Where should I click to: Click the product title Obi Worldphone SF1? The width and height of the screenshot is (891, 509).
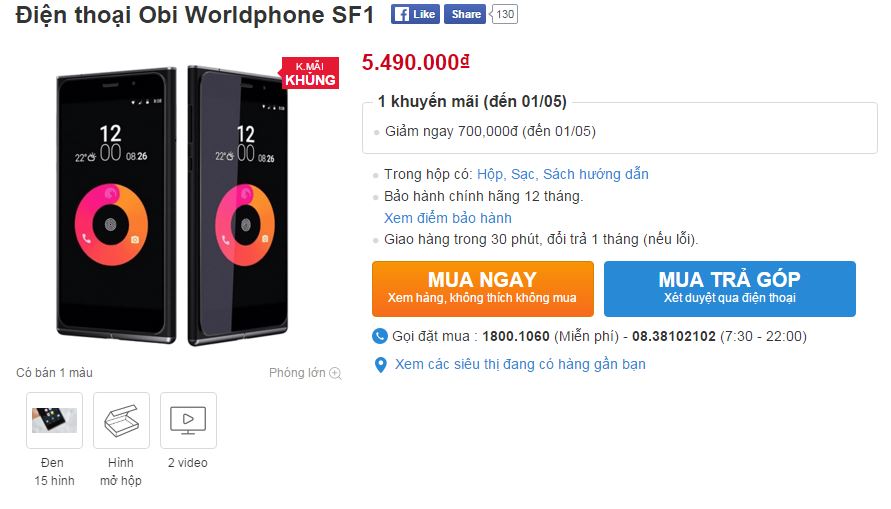tap(195, 16)
